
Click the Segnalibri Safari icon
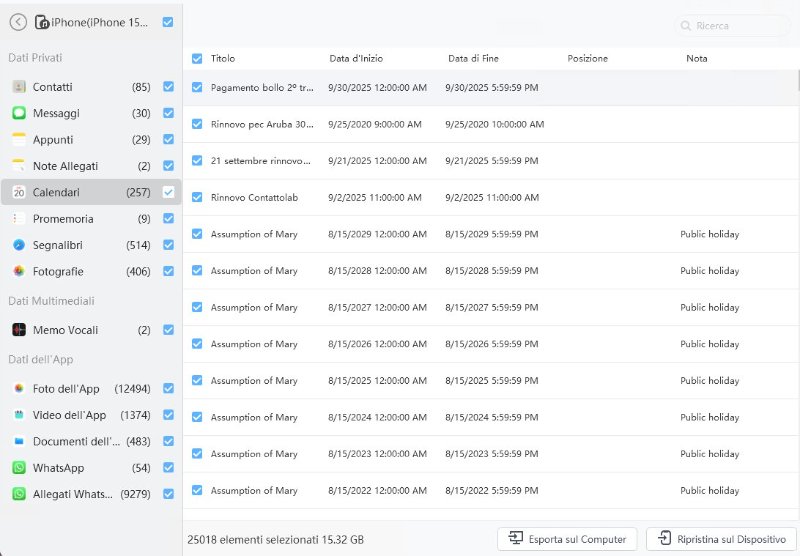19,245
